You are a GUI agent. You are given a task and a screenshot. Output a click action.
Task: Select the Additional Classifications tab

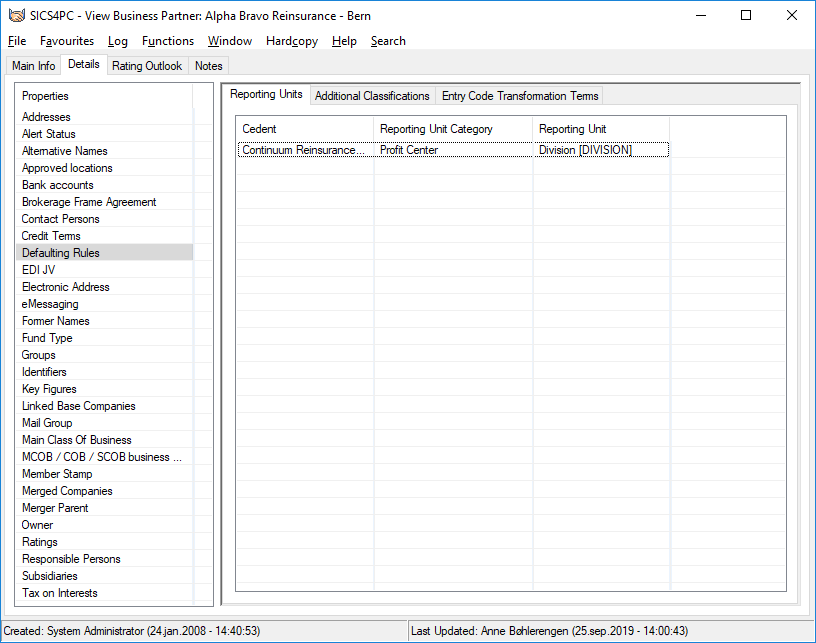372,96
